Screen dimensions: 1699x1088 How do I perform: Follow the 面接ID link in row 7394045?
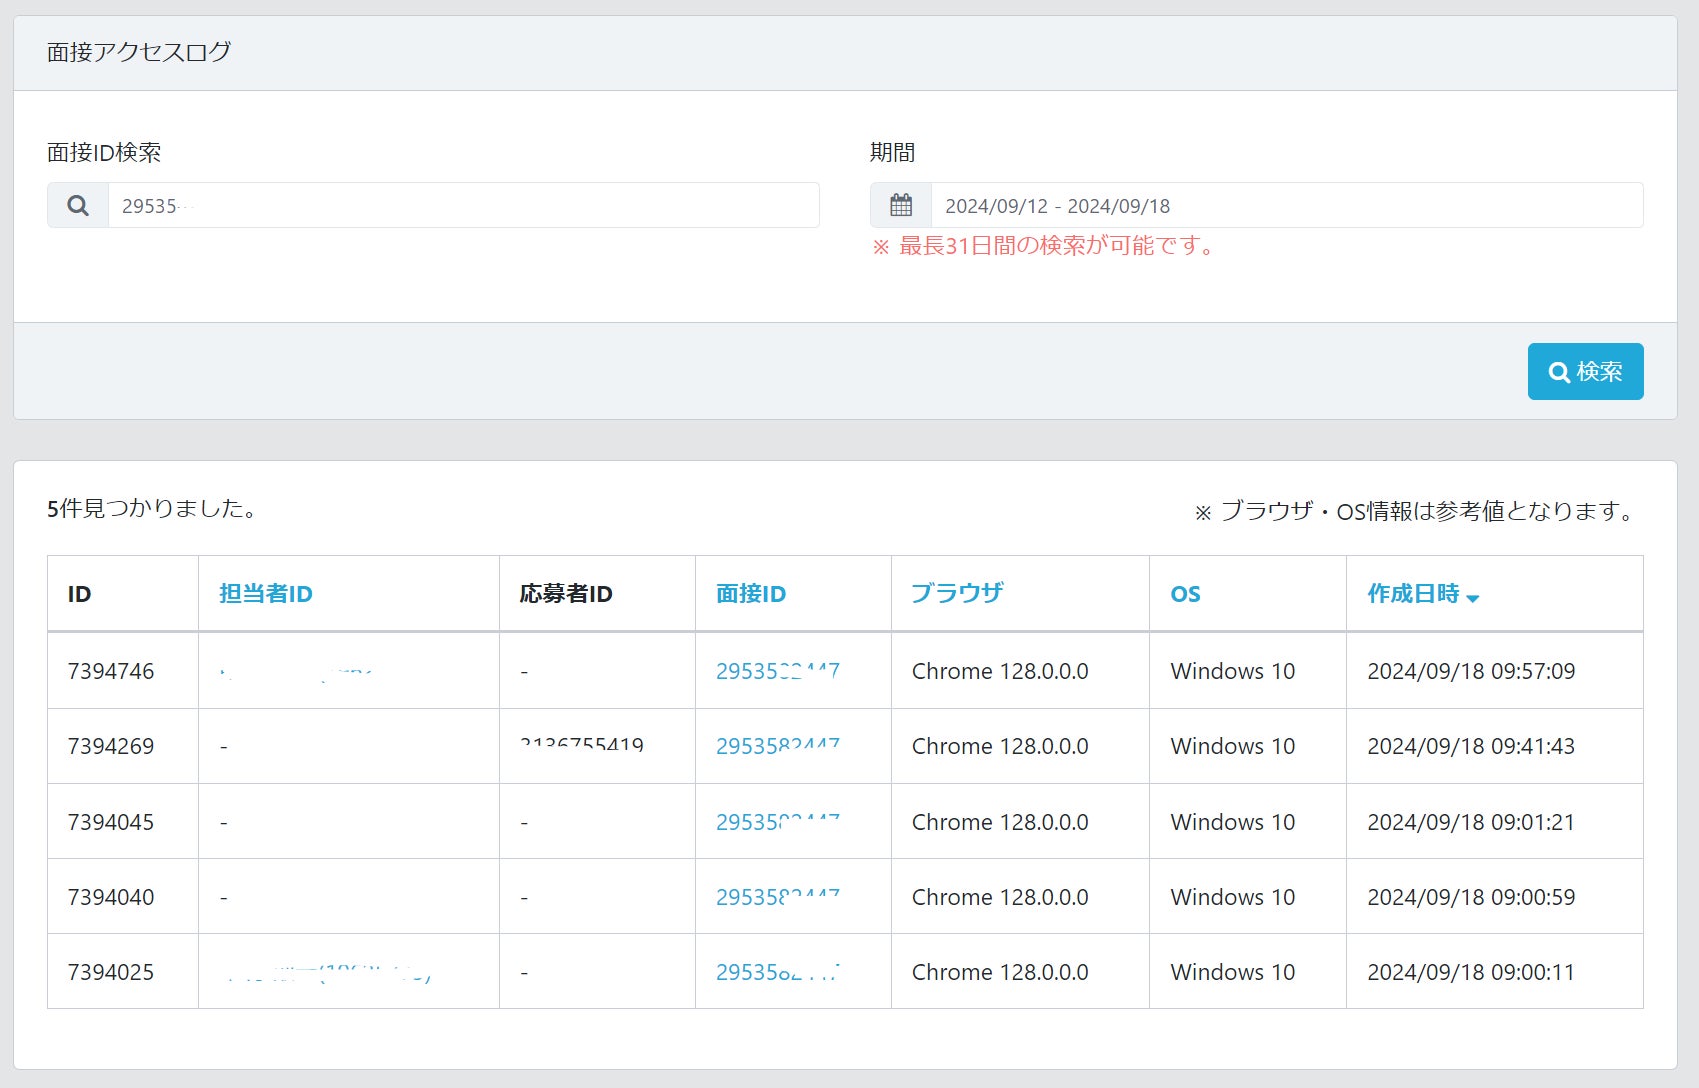click(x=778, y=822)
